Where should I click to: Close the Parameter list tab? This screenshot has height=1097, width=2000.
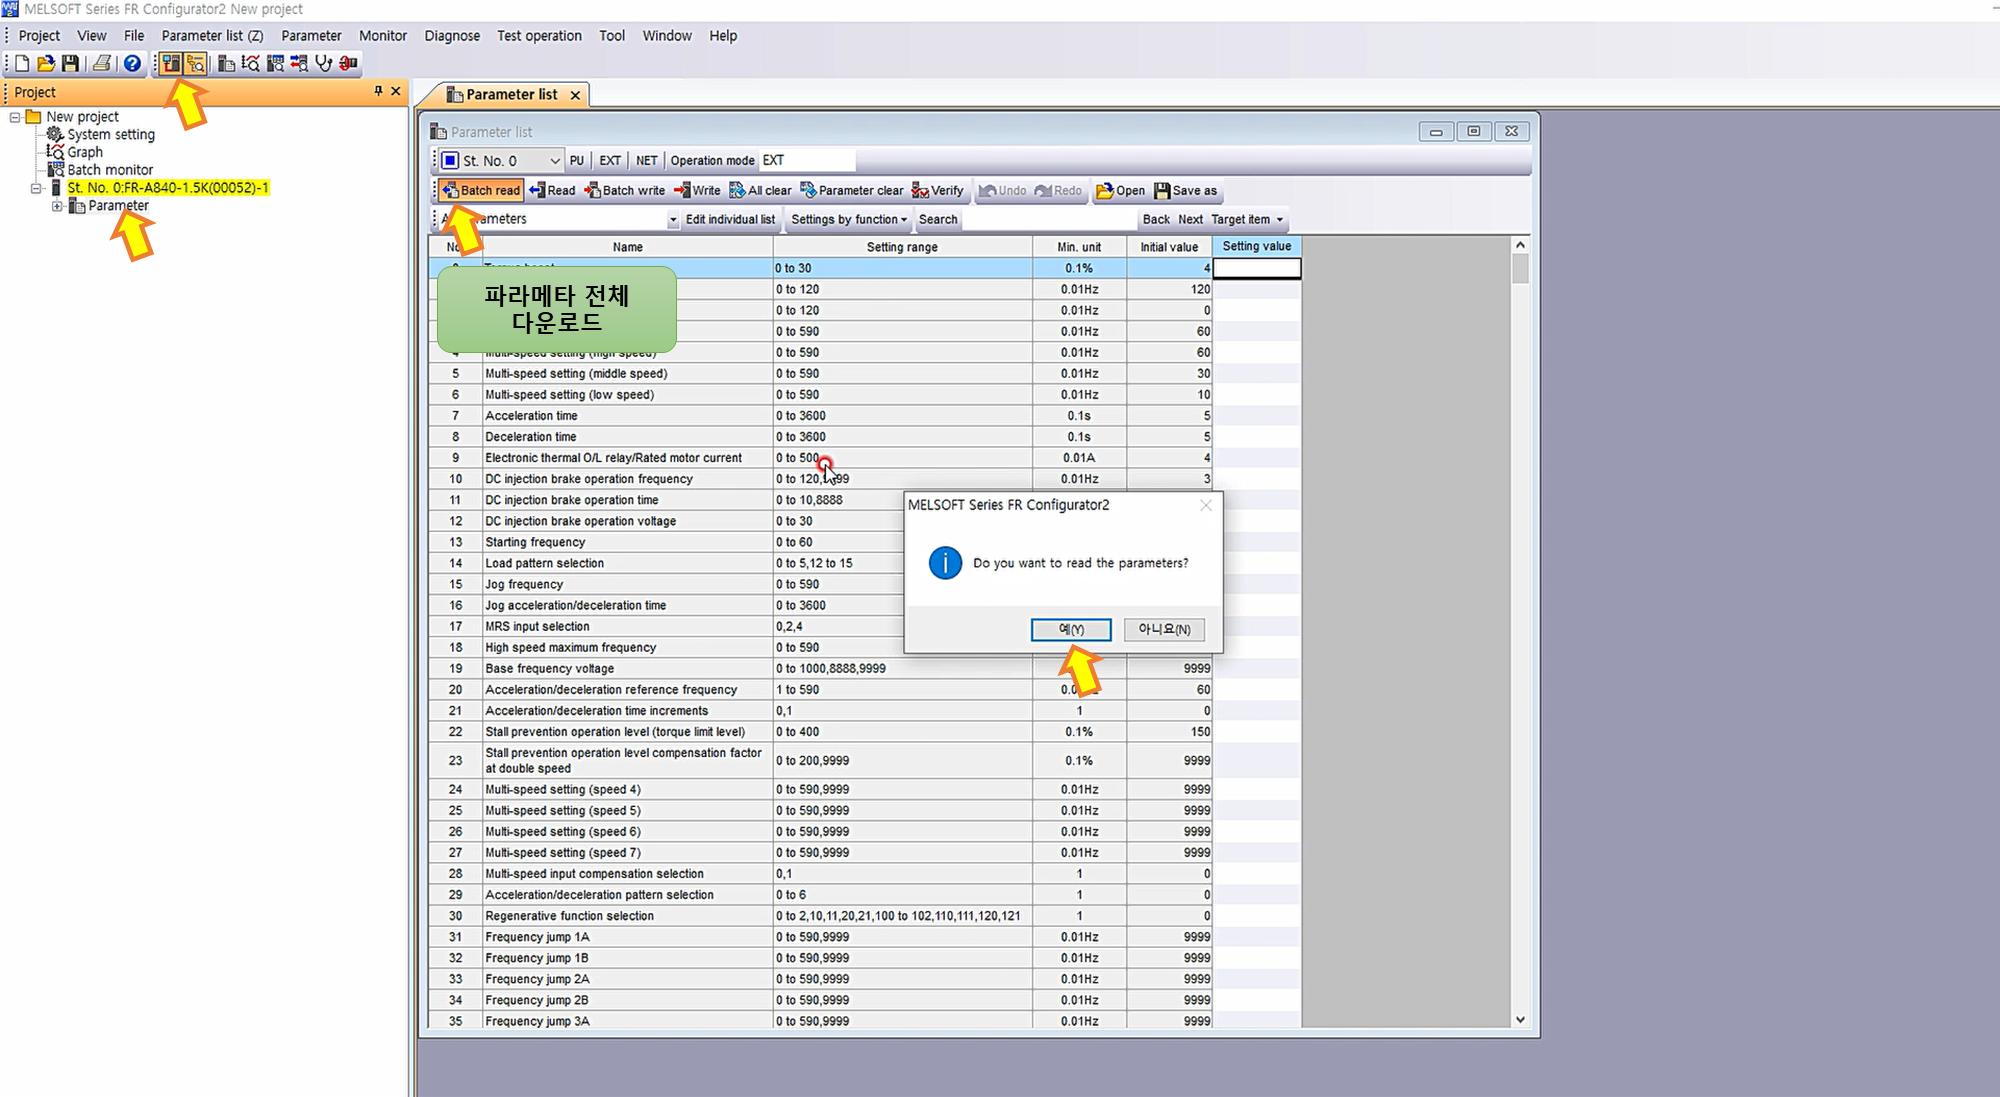point(575,95)
